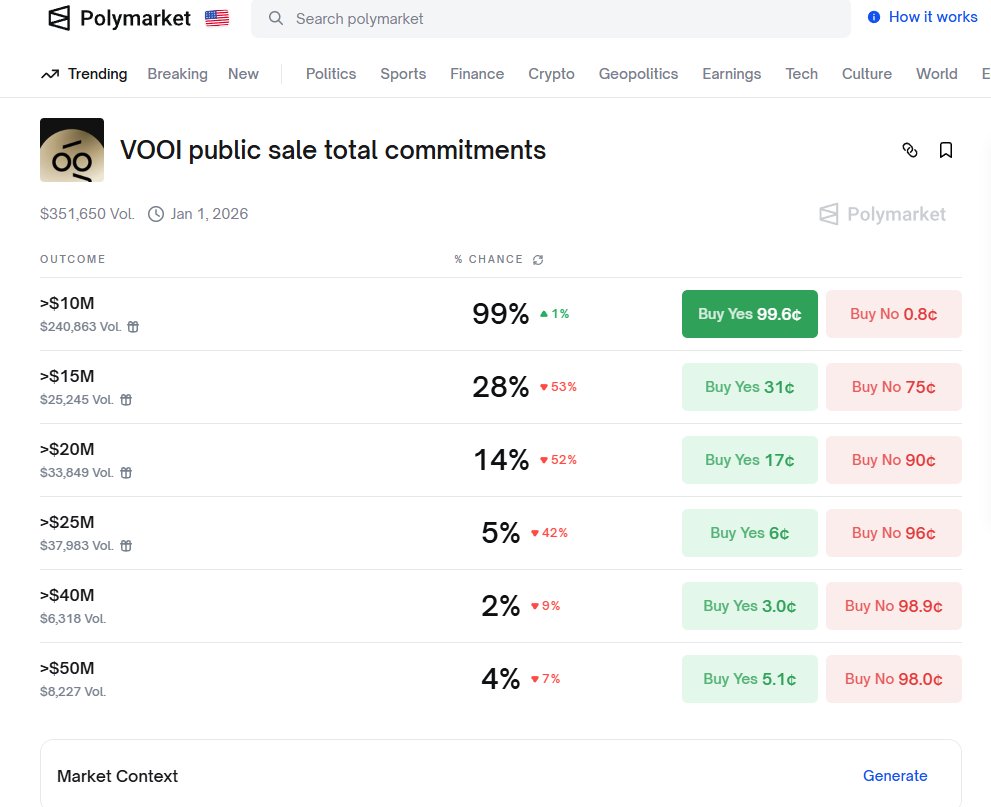Click the search magnifier icon
This screenshot has width=991, height=807.
276,18
